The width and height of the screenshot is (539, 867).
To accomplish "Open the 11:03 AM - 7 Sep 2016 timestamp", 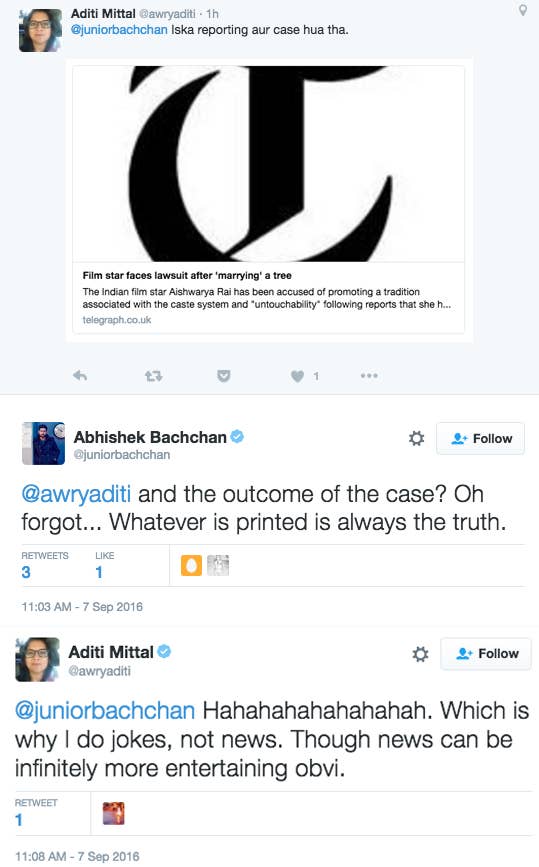I will point(82,607).
